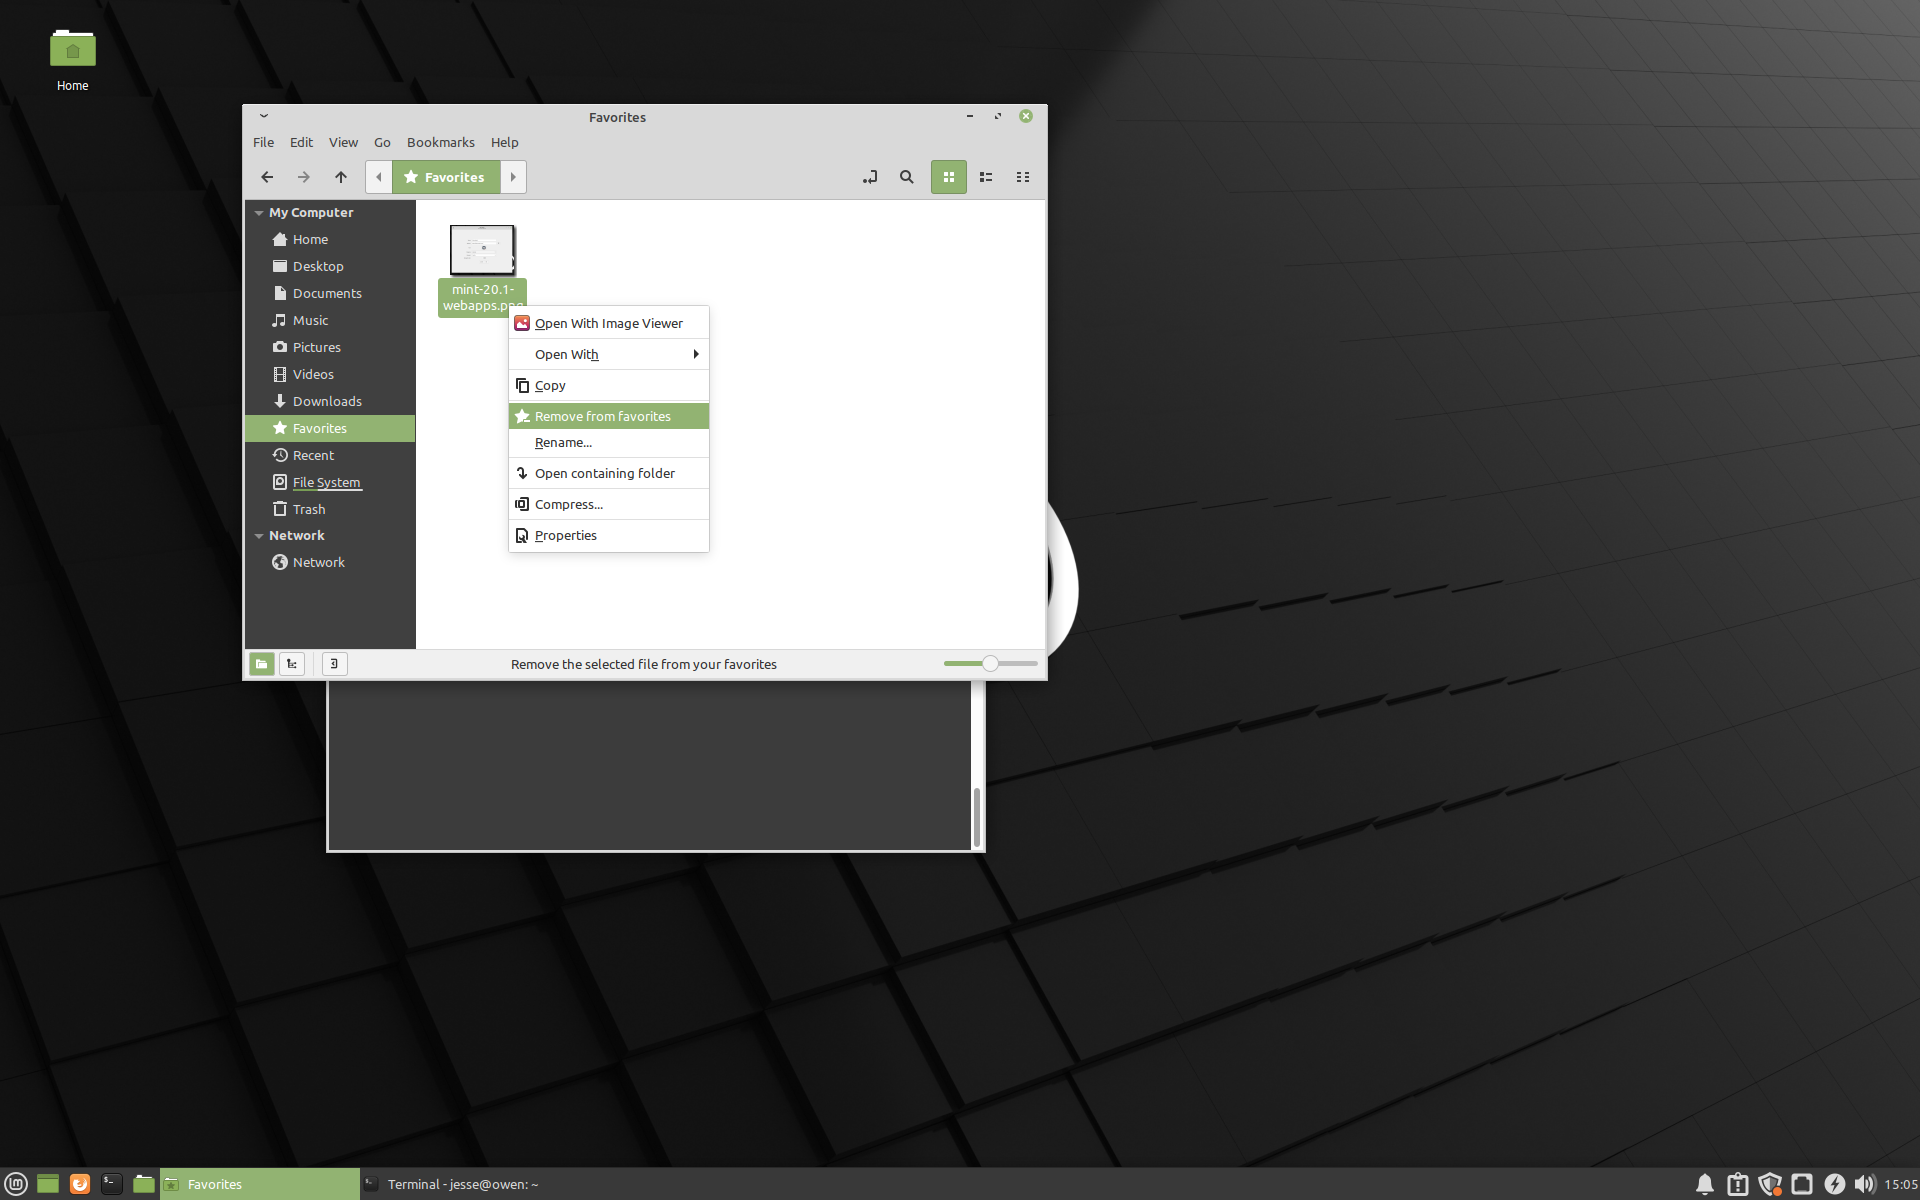Image resolution: width=1920 pixels, height=1200 pixels.
Task: Select the mint-20.1-webapps.png thumbnail
Action: click(x=483, y=250)
